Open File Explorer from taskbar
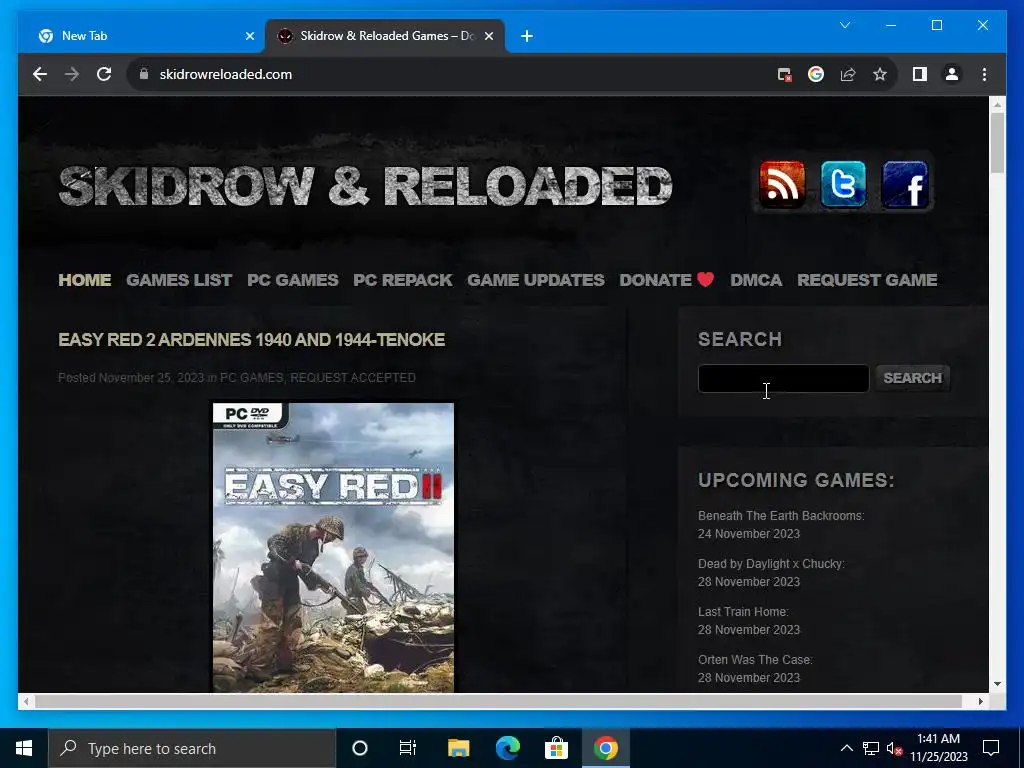Viewport: 1024px width, 768px height. (458, 748)
